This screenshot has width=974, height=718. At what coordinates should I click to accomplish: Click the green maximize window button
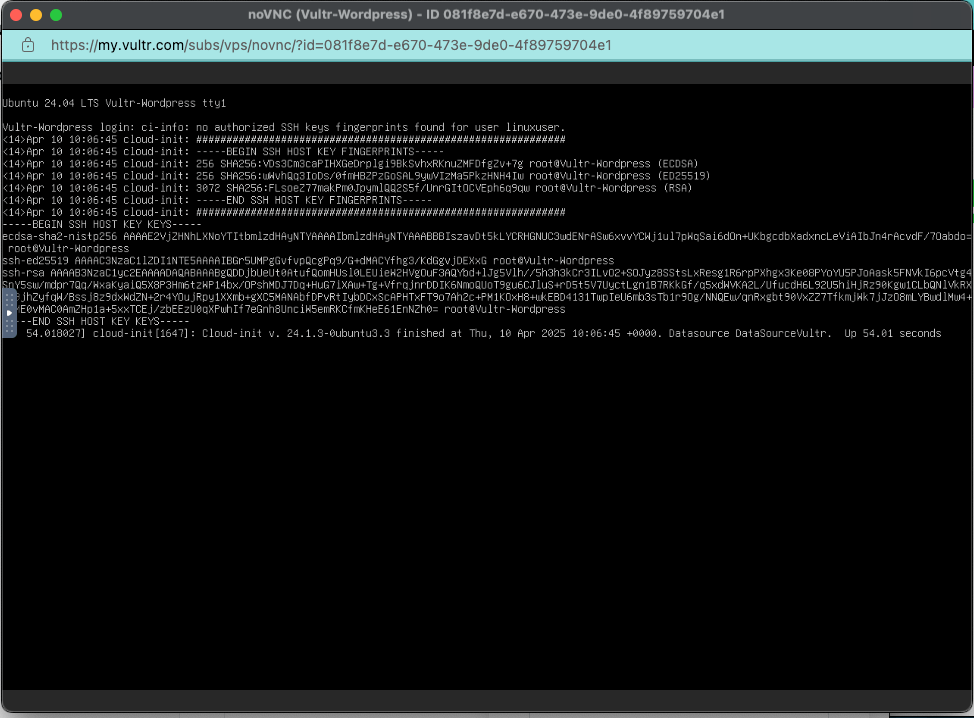point(56,15)
